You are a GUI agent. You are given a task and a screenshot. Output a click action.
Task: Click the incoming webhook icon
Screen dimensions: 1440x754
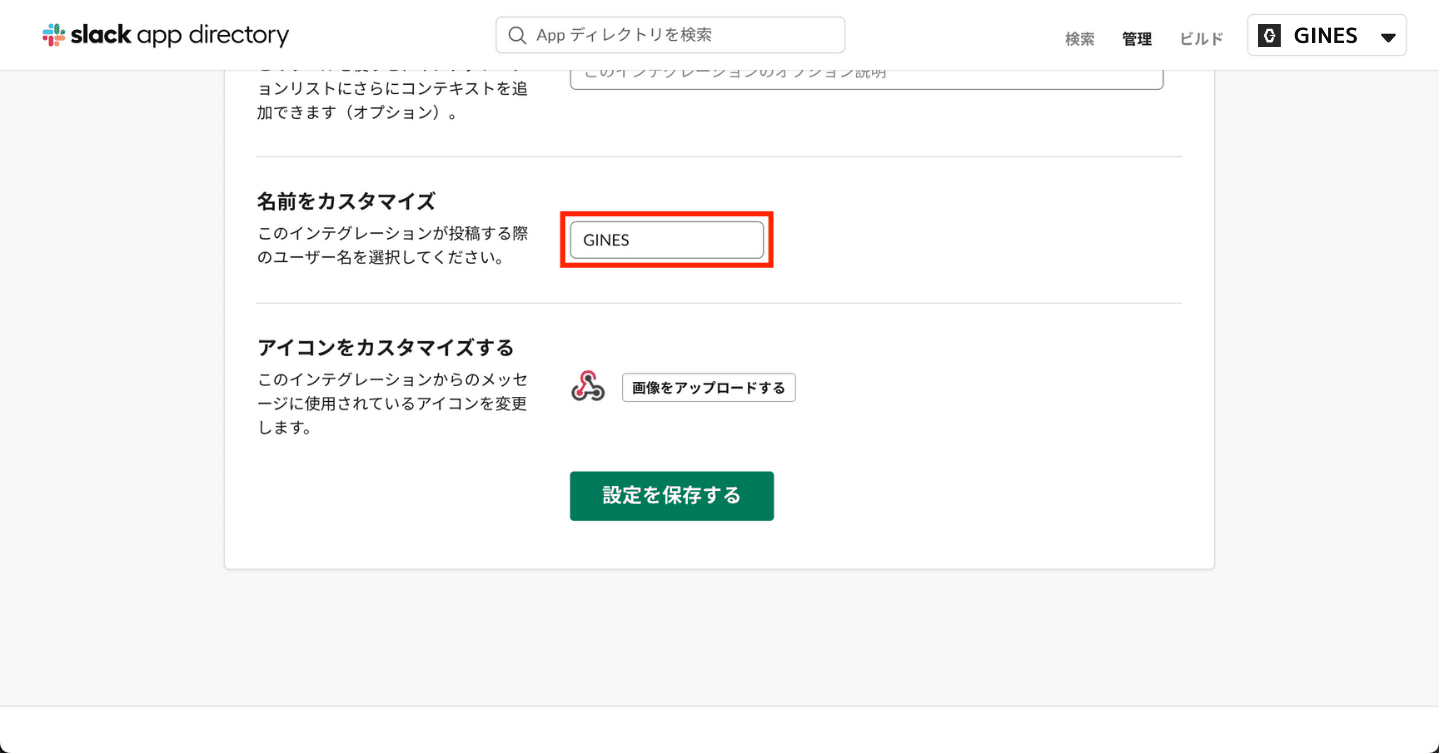(588, 387)
